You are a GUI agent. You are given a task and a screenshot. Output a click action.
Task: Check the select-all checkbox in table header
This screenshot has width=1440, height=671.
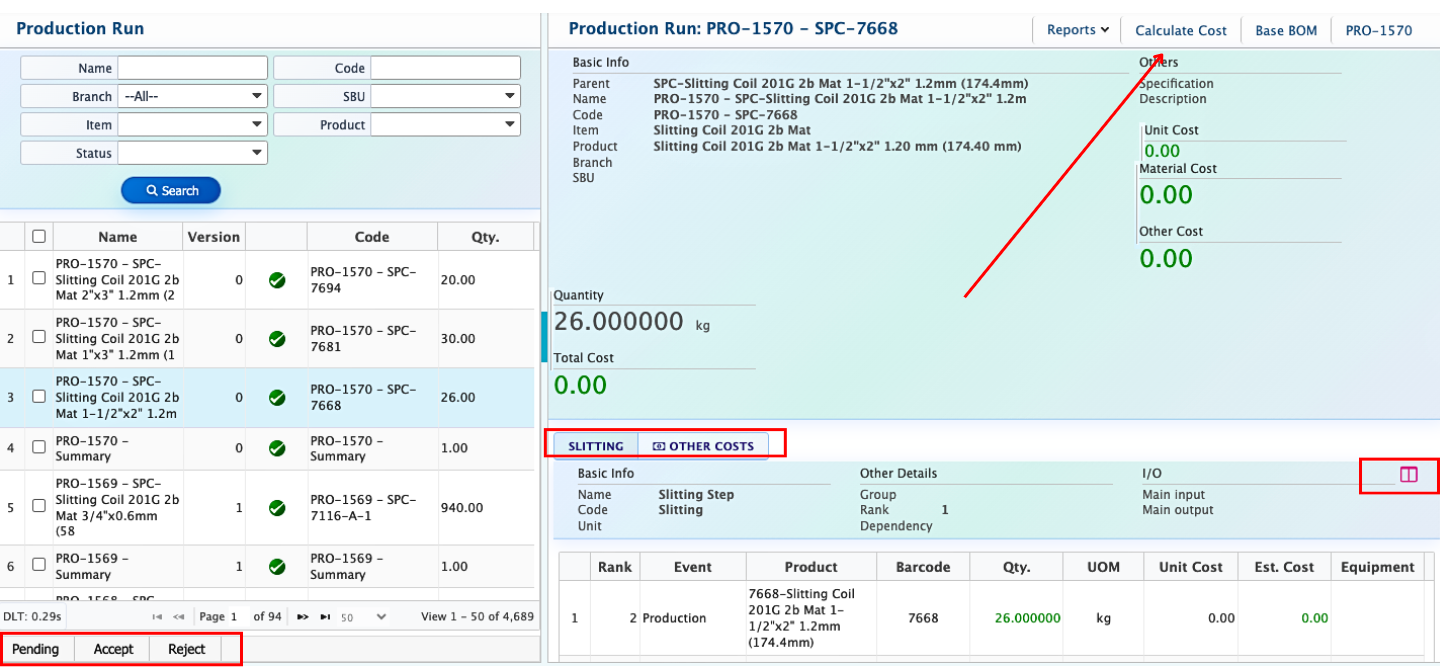coord(39,237)
